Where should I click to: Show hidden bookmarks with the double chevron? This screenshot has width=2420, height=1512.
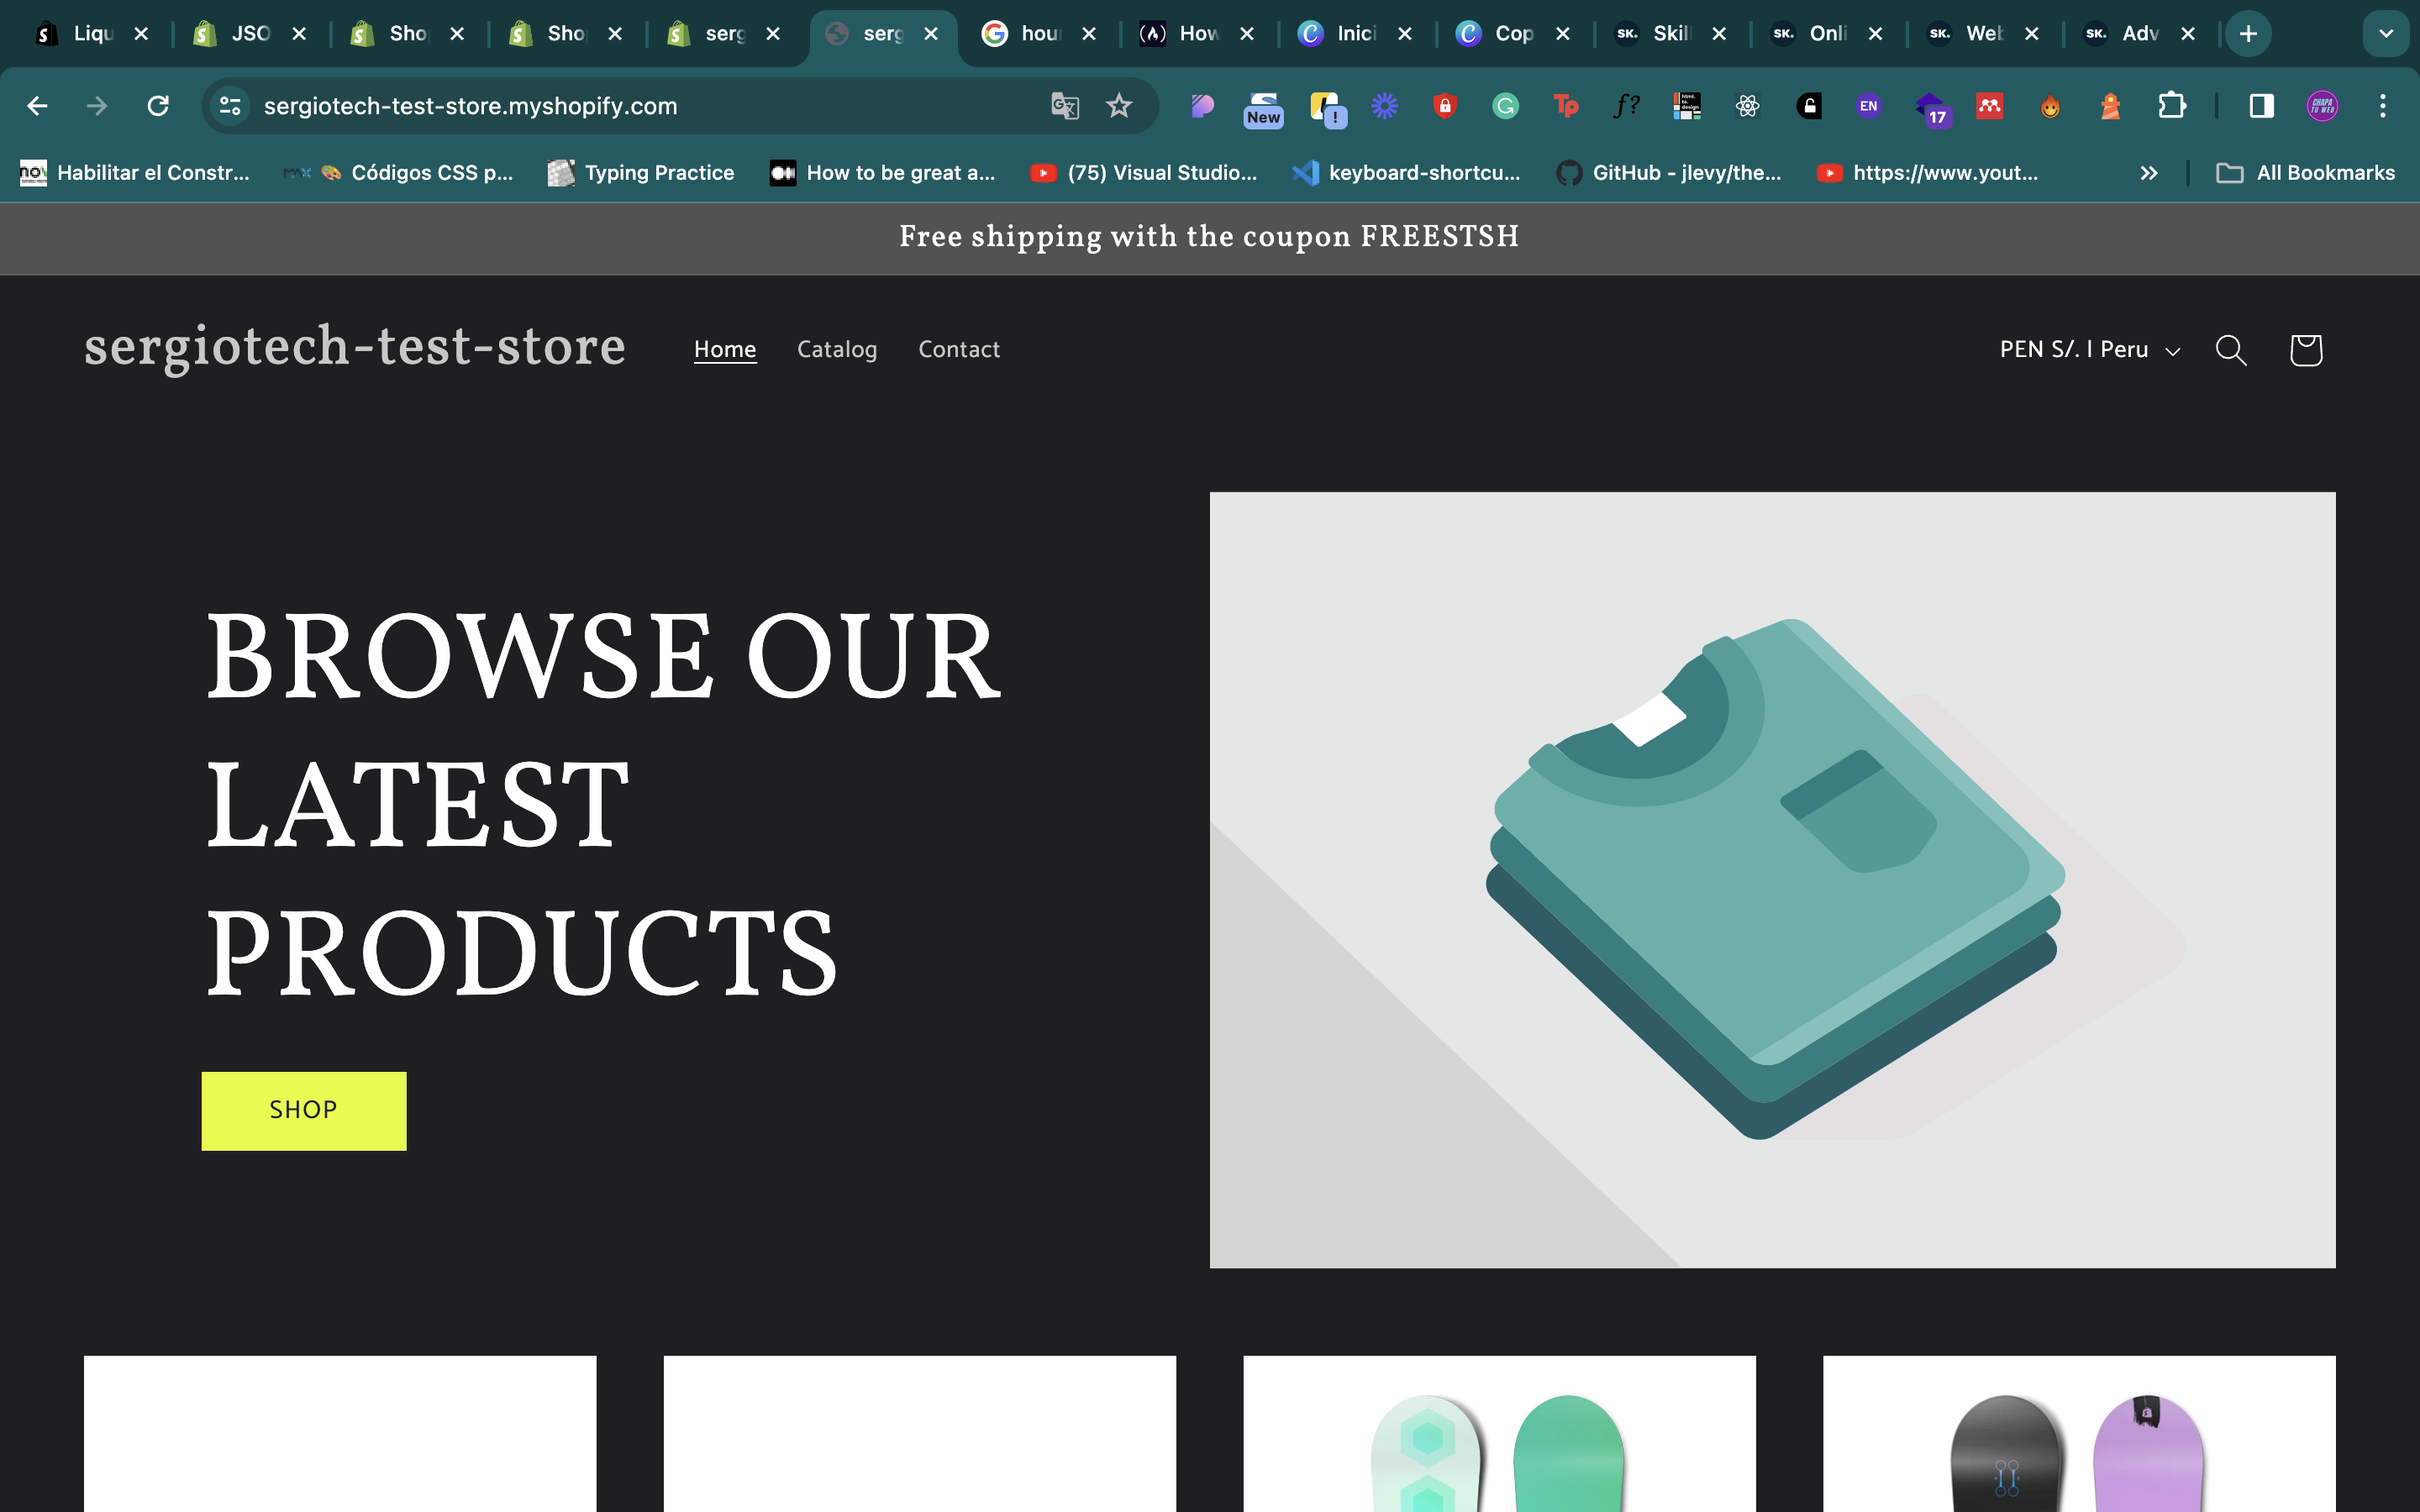[2148, 173]
